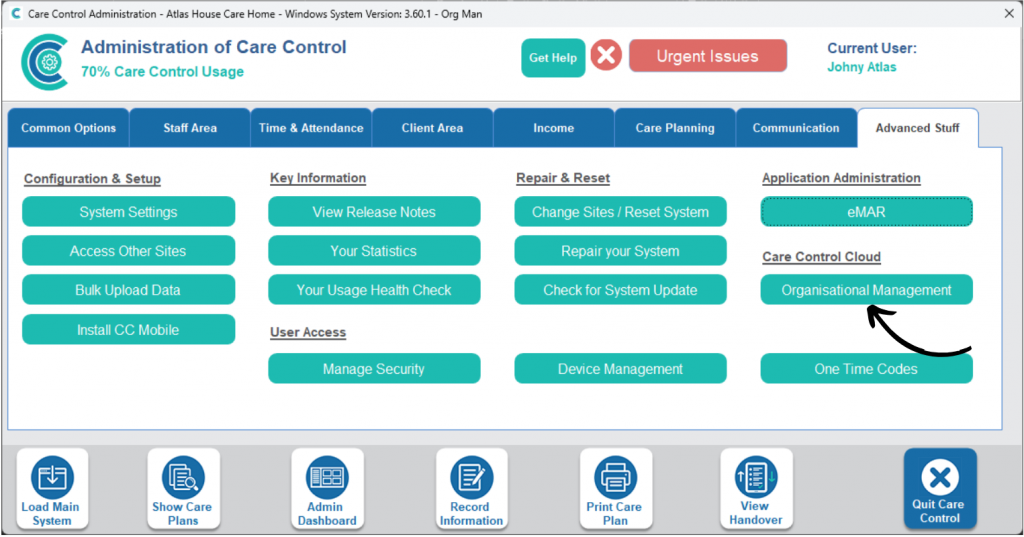
Task: Click the red circle X icon
Action: point(606,55)
